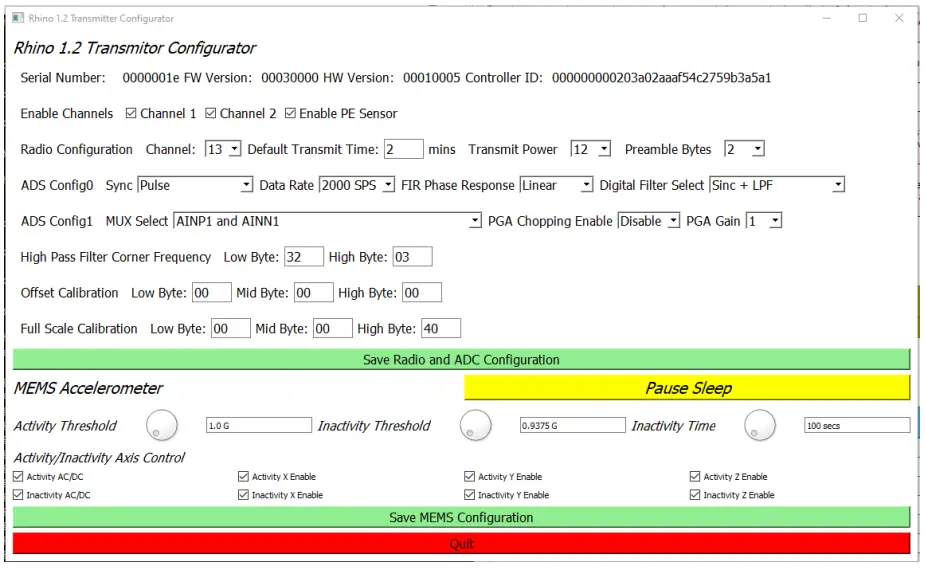Open the Transmit Power dropdown
Image resolution: width=925 pixels, height=570 pixels.
(x=591, y=149)
